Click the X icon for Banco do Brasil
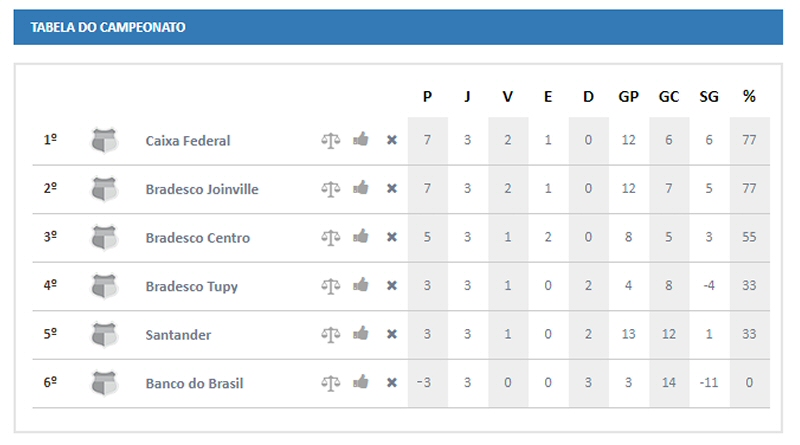Screen dimensions: 800x445 coord(392,382)
